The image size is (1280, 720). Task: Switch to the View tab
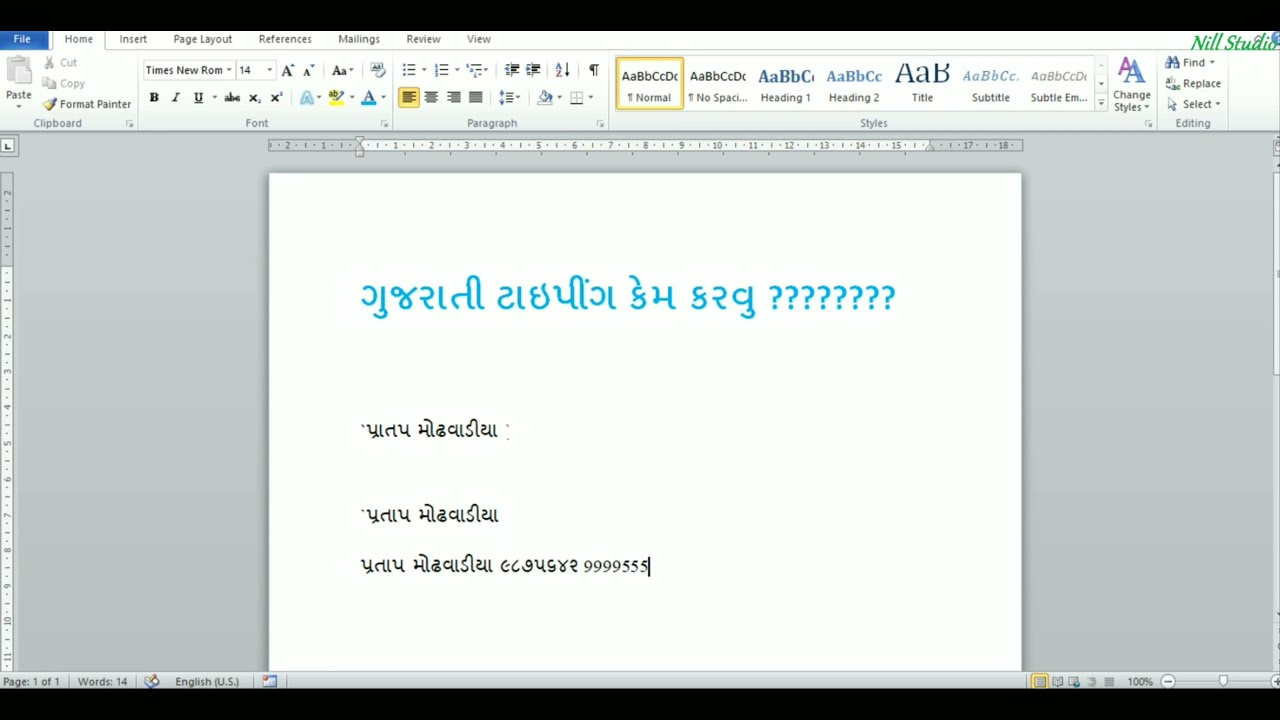click(x=479, y=39)
